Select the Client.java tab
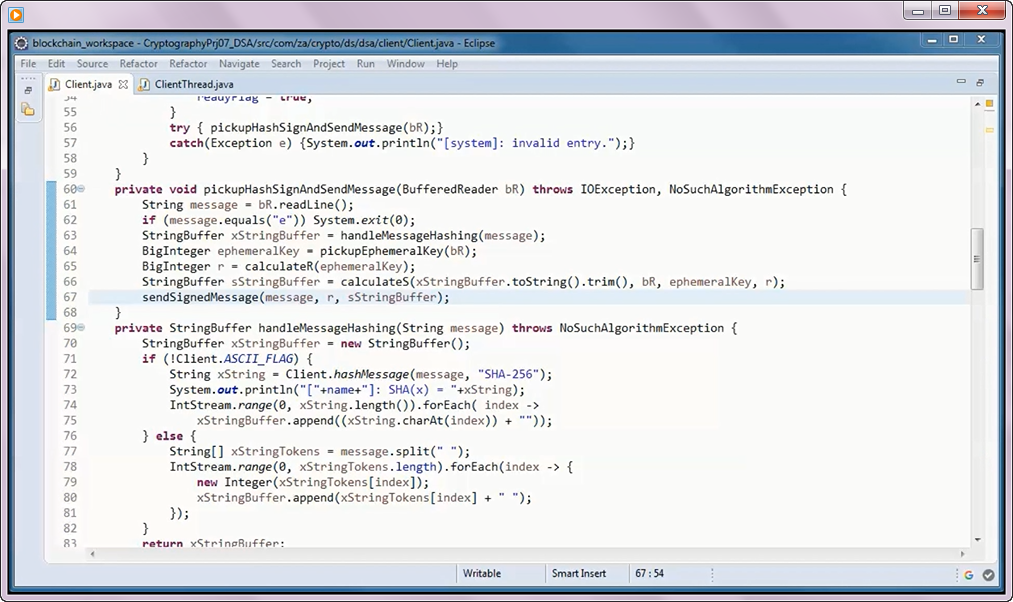This screenshot has height=602, width=1013. tap(87, 85)
